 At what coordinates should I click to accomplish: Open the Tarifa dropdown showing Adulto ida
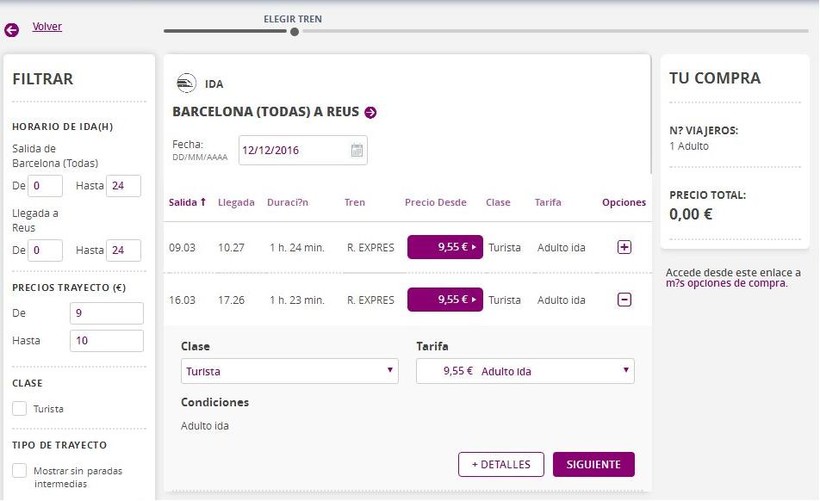point(525,371)
